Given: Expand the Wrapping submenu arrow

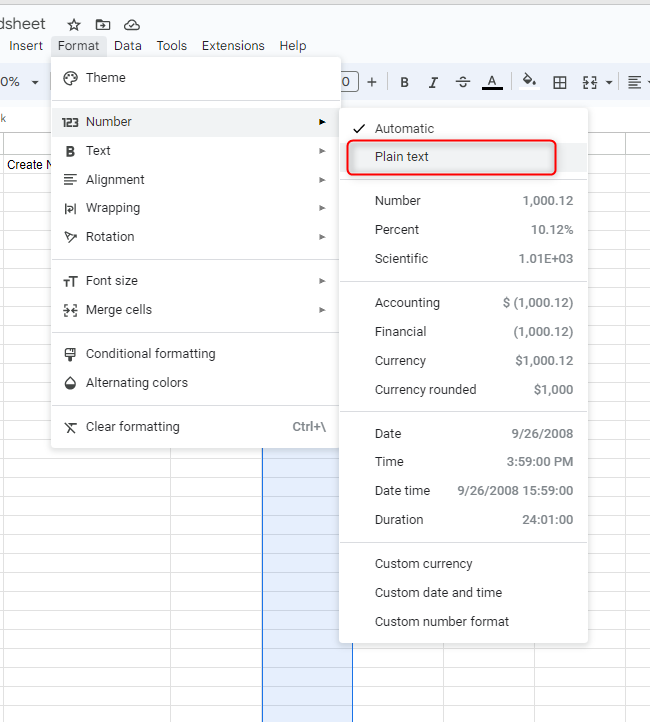Looking at the screenshot, I should pos(322,208).
